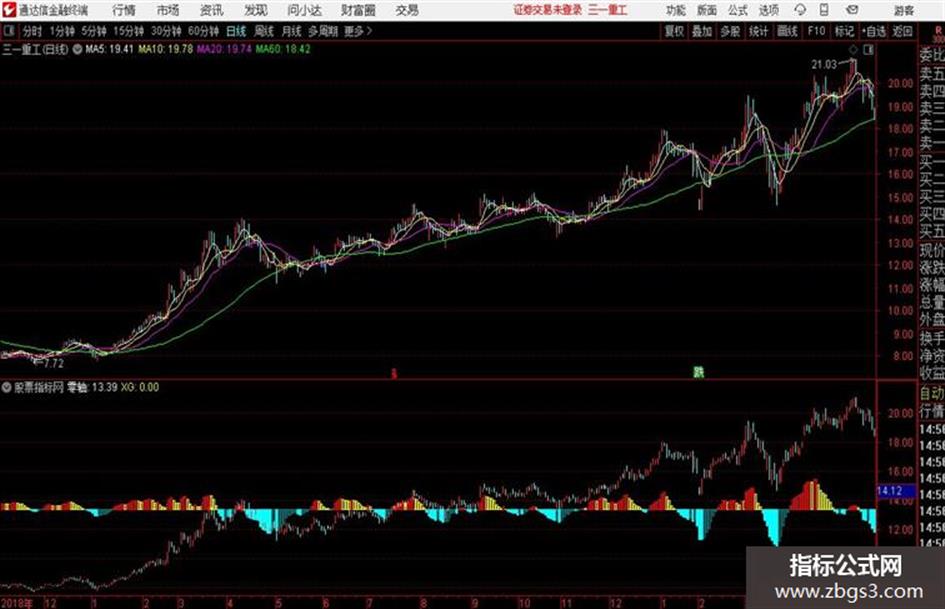Open the 问小达 menu

(x=304, y=10)
